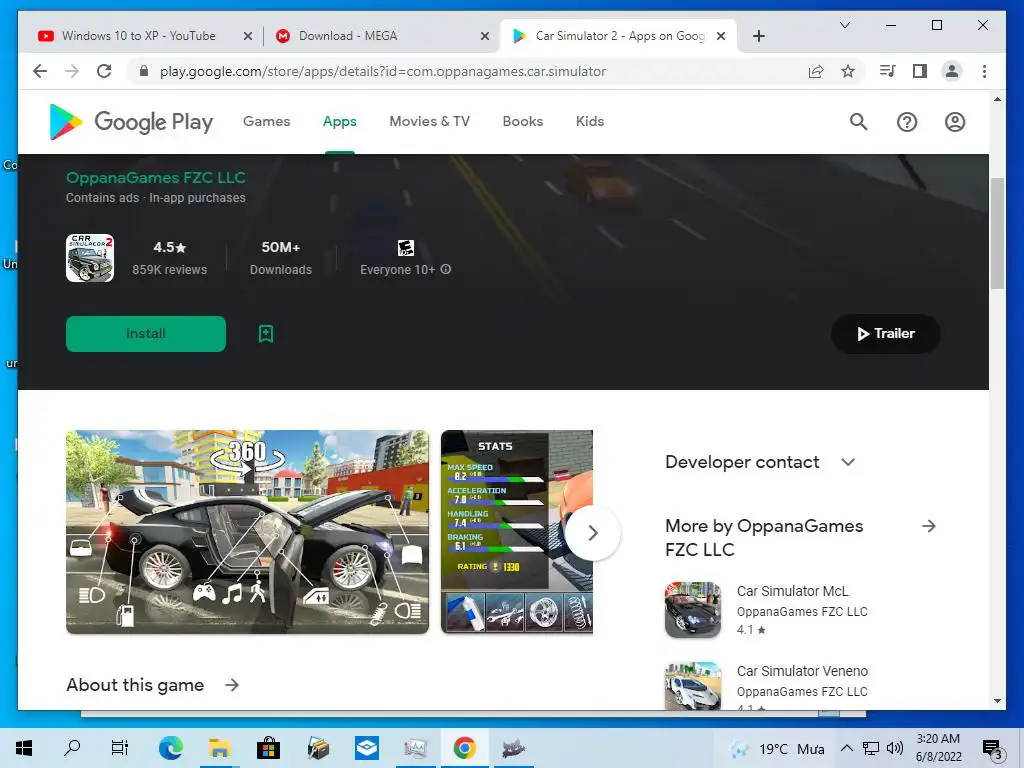The height and width of the screenshot is (768, 1024).
Task: Open notification center
Action: [992, 748]
